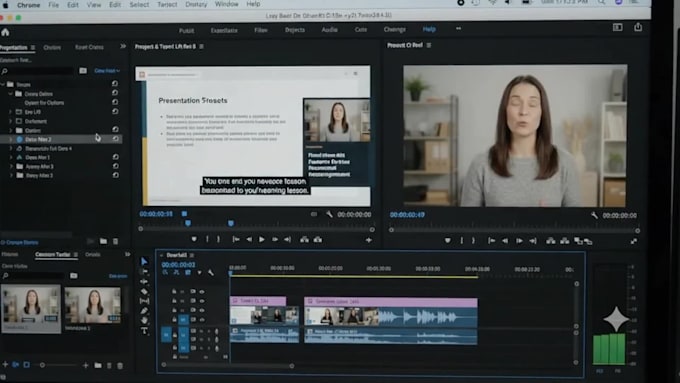Select the Ripple Edit tool
Screen dimensions: 680x383
(x=144, y=282)
